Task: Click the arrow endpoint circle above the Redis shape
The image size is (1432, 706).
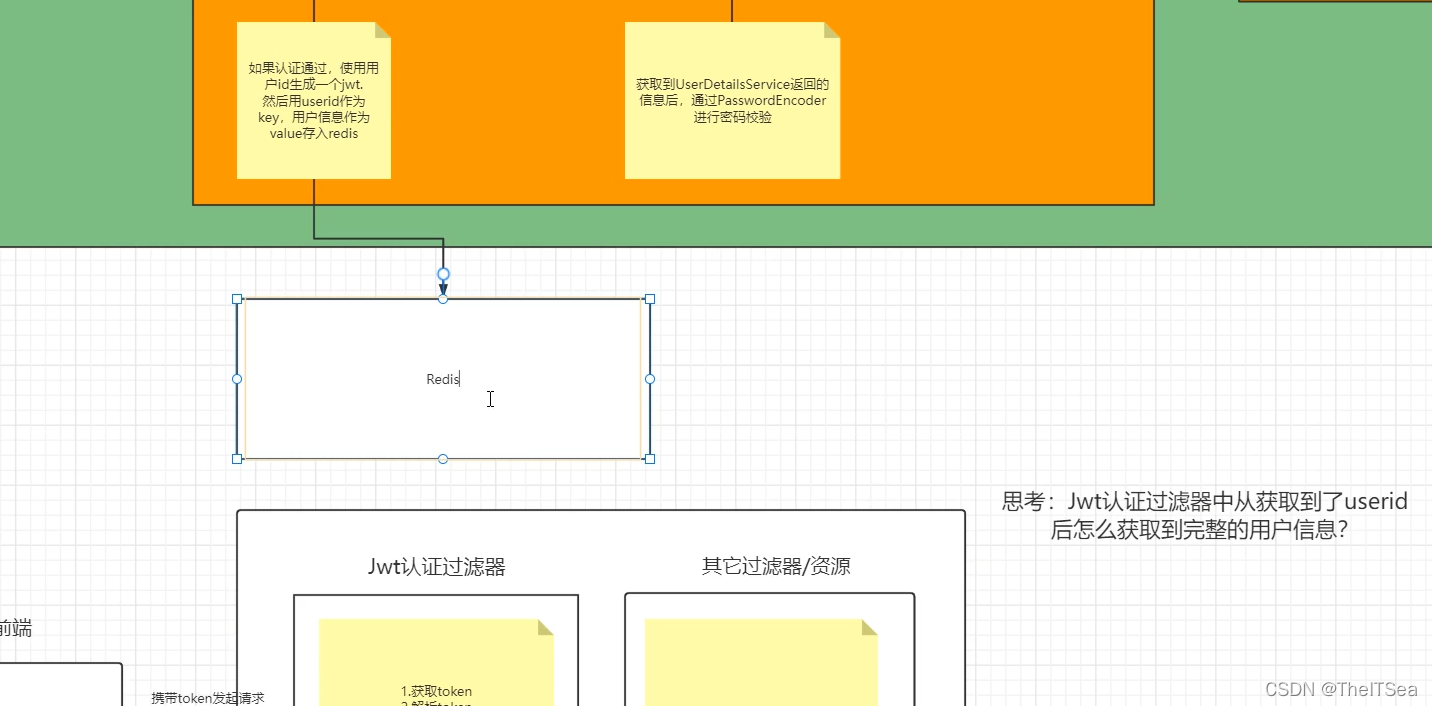Action: click(x=443, y=274)
